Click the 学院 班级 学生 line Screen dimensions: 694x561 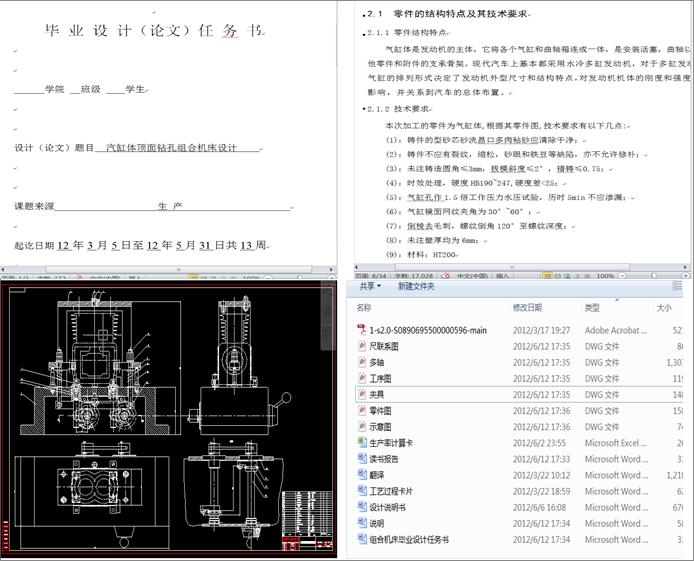tap(81, 89)
